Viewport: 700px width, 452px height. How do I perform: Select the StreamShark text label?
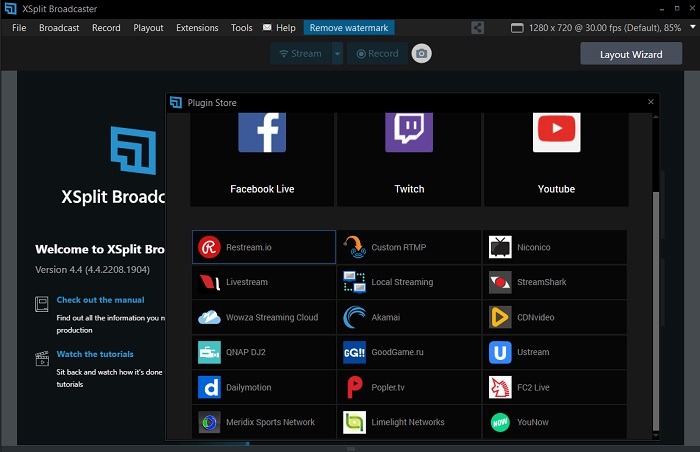click(542, 282)
